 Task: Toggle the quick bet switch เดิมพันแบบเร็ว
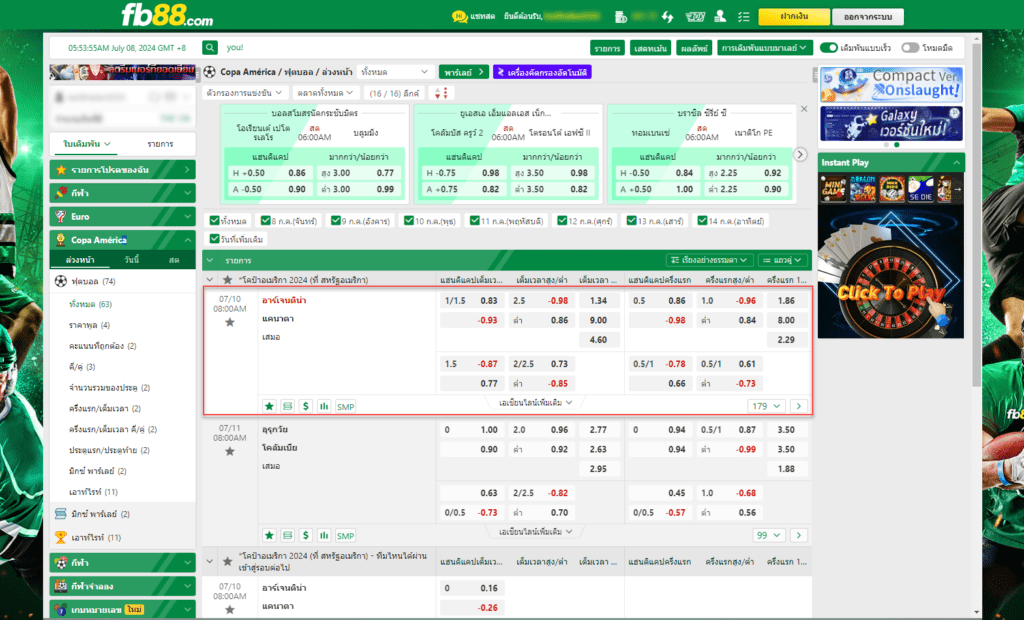point(829,48)
